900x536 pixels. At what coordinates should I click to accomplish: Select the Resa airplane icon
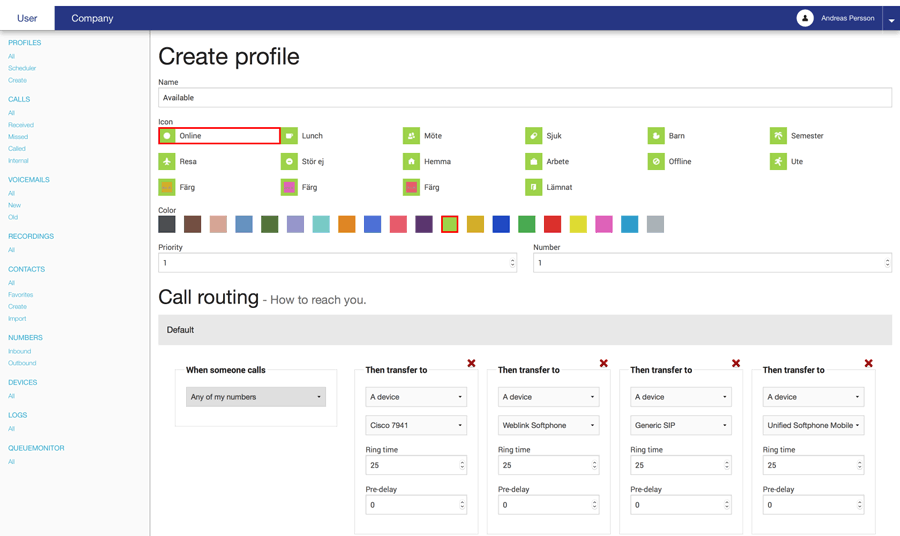click(167, 161)
